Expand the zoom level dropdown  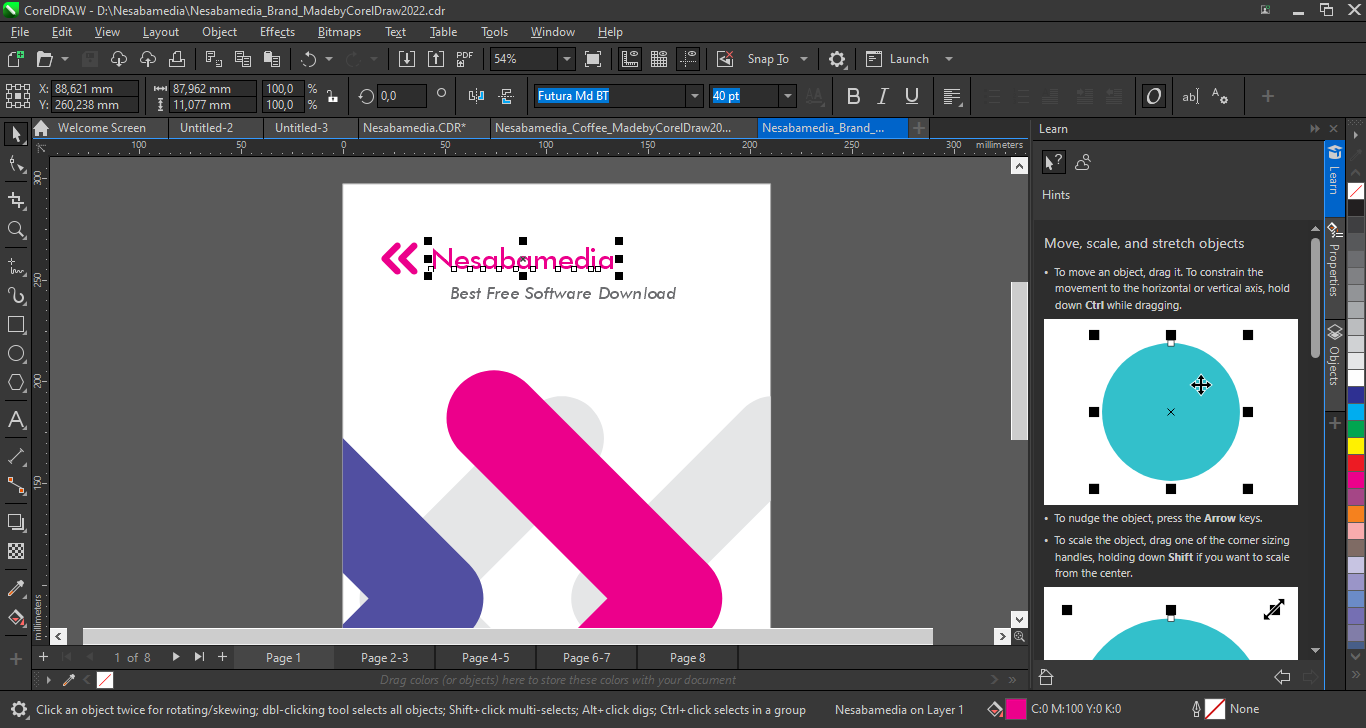[566, 59]
